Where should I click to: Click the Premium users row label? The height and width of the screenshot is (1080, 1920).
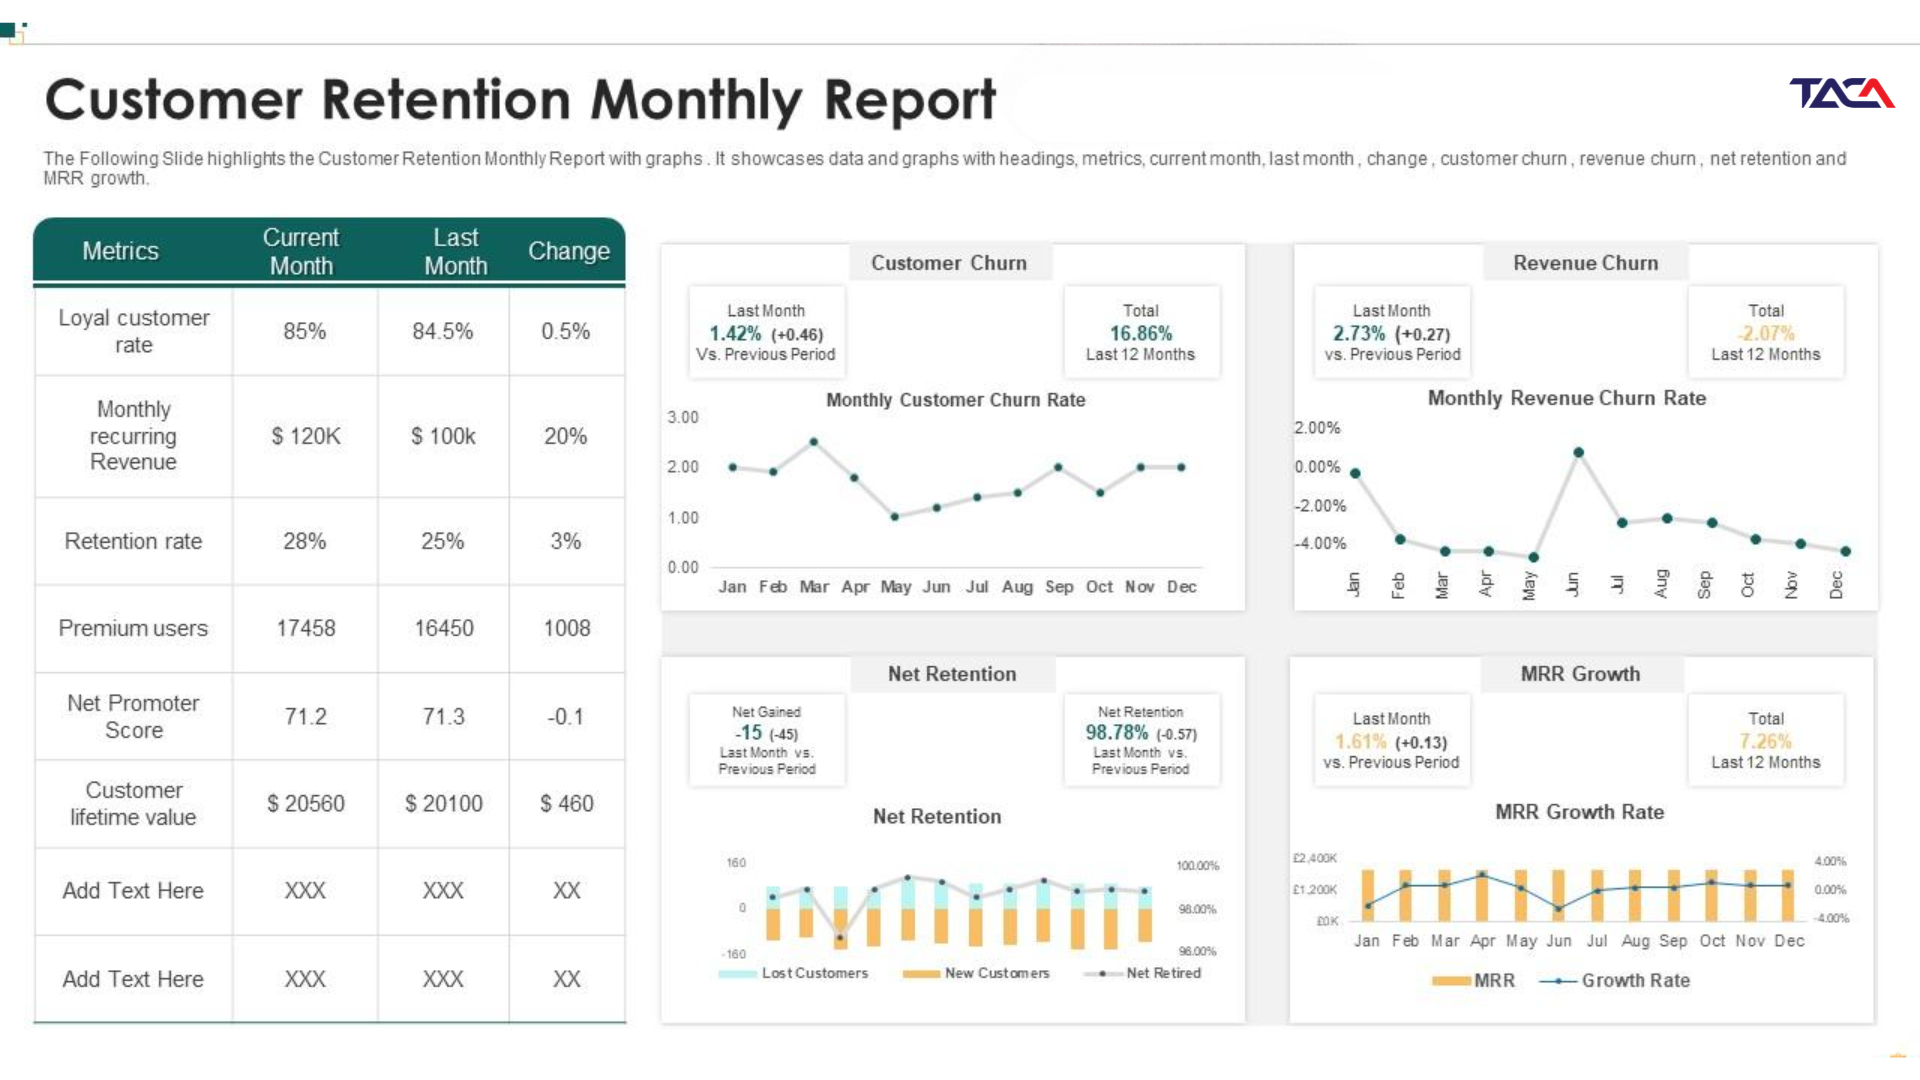pyautogui.click(x=133, y=628)
